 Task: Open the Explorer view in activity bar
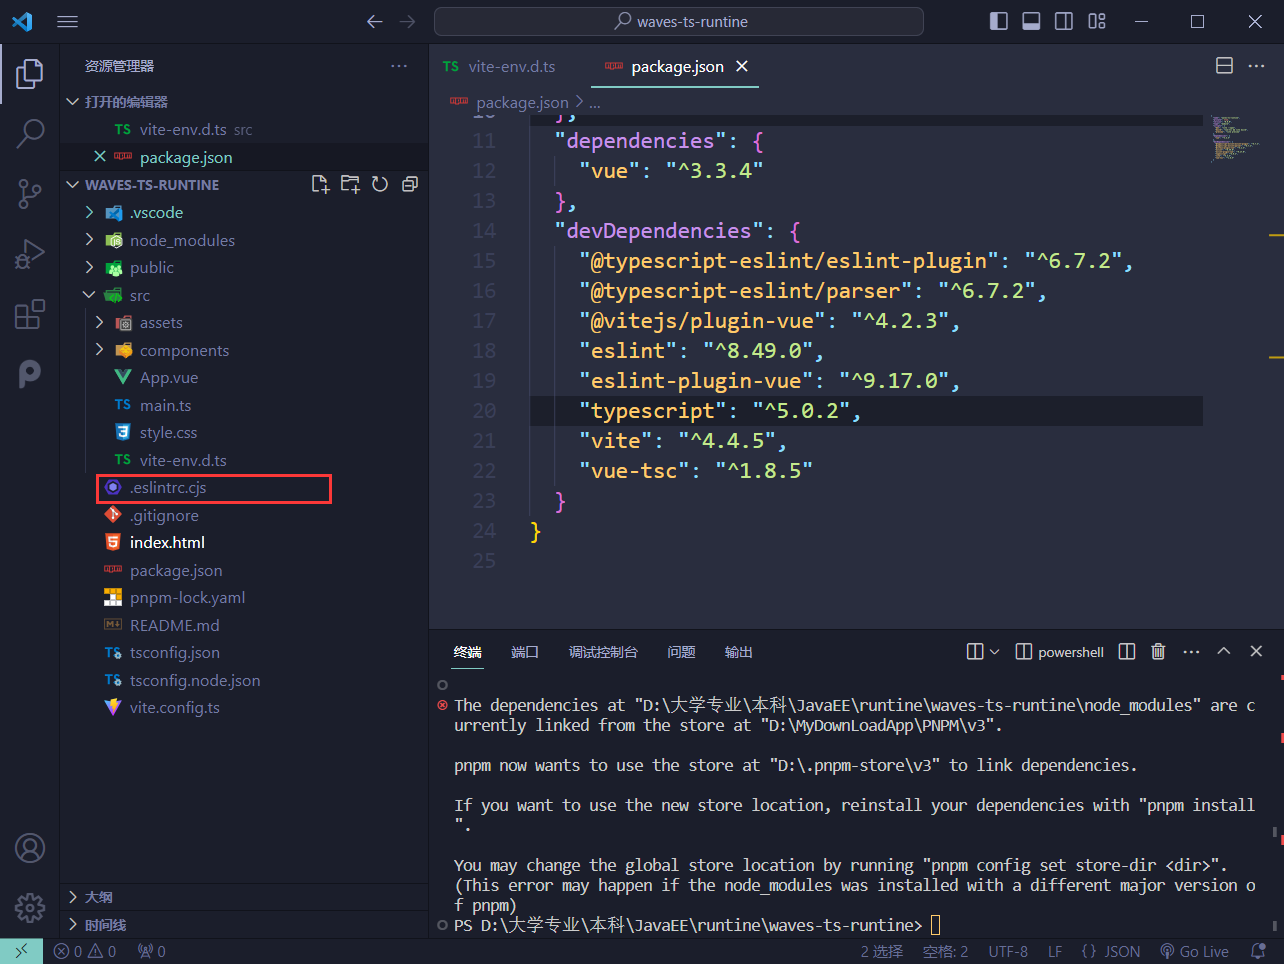pyautogui.click(x=30, y=74)
